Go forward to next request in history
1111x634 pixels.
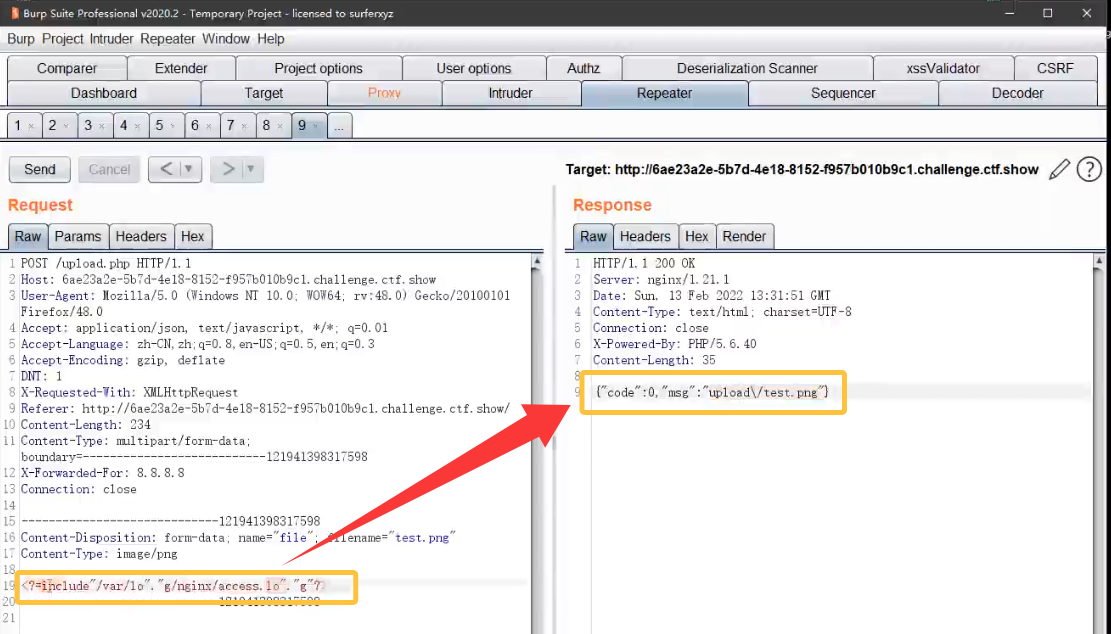coord(227,169)
